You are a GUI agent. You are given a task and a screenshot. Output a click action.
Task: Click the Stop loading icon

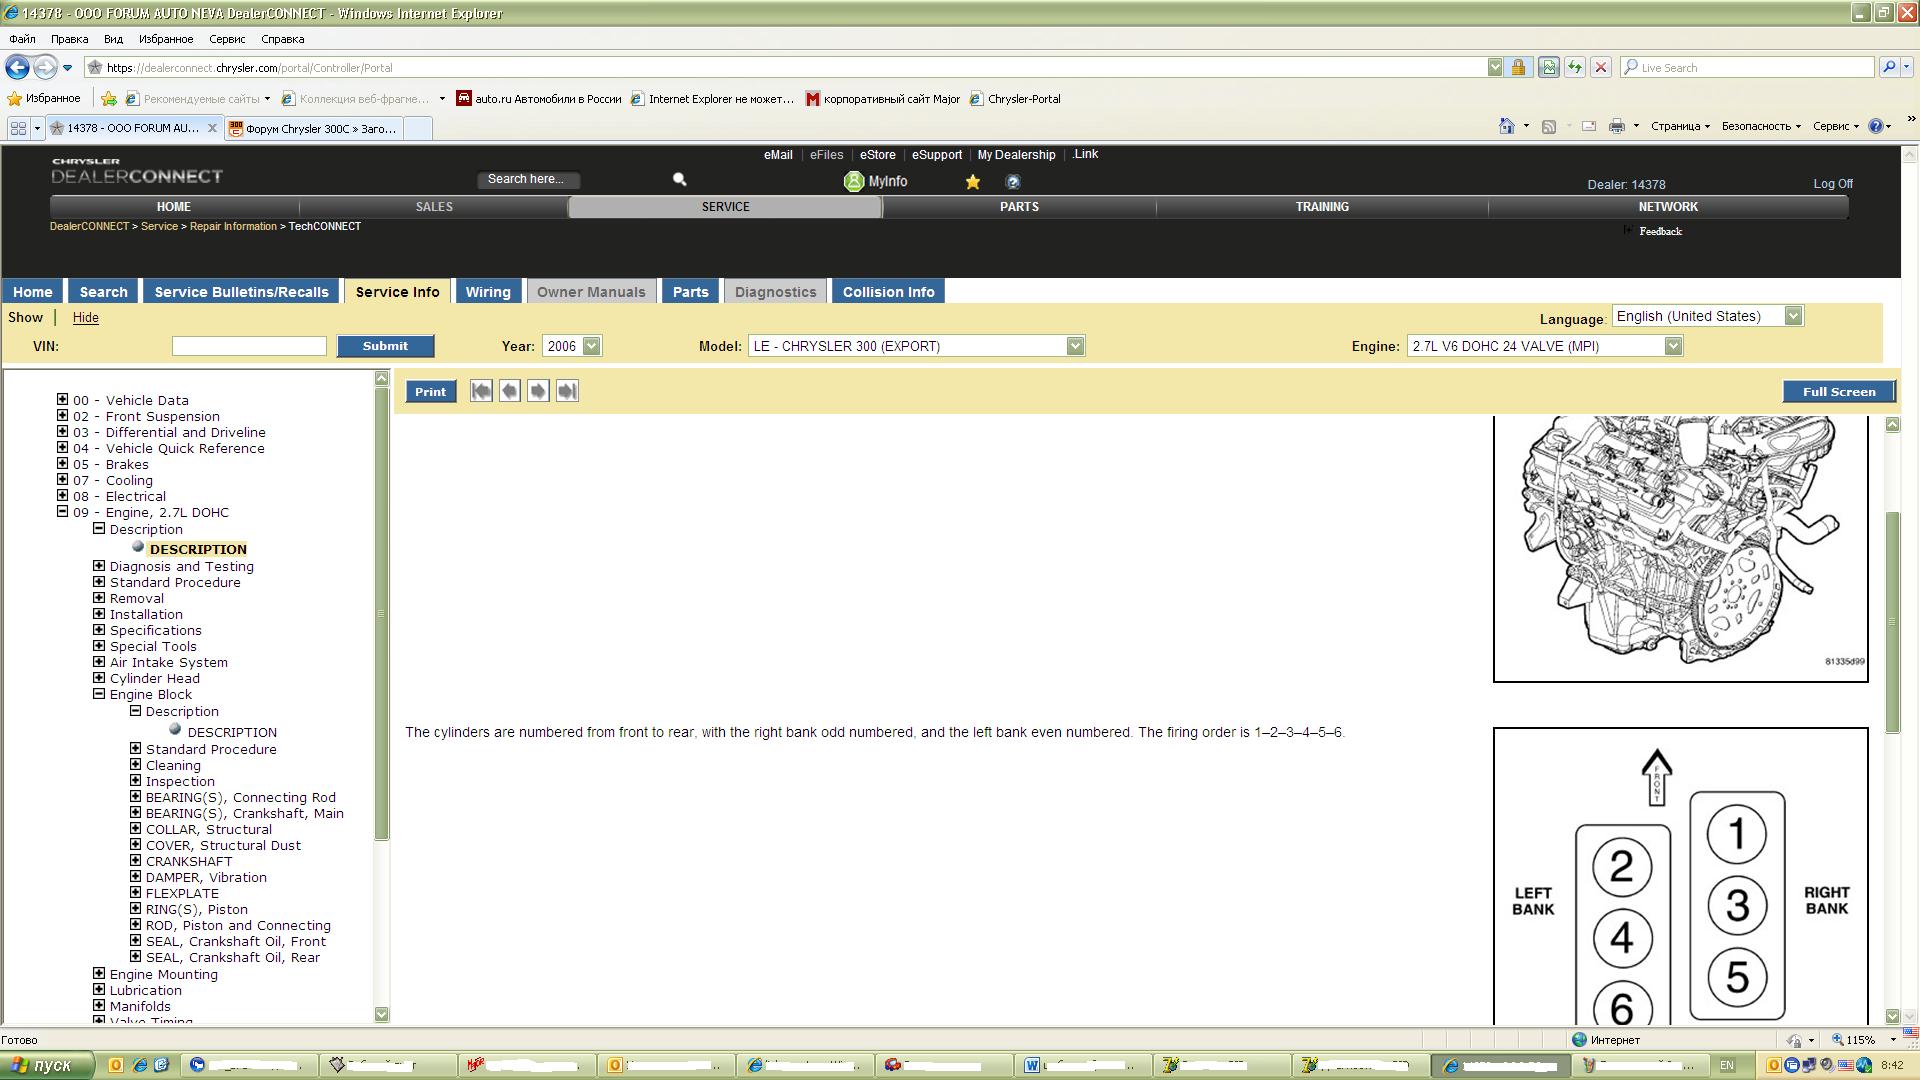1601,67
